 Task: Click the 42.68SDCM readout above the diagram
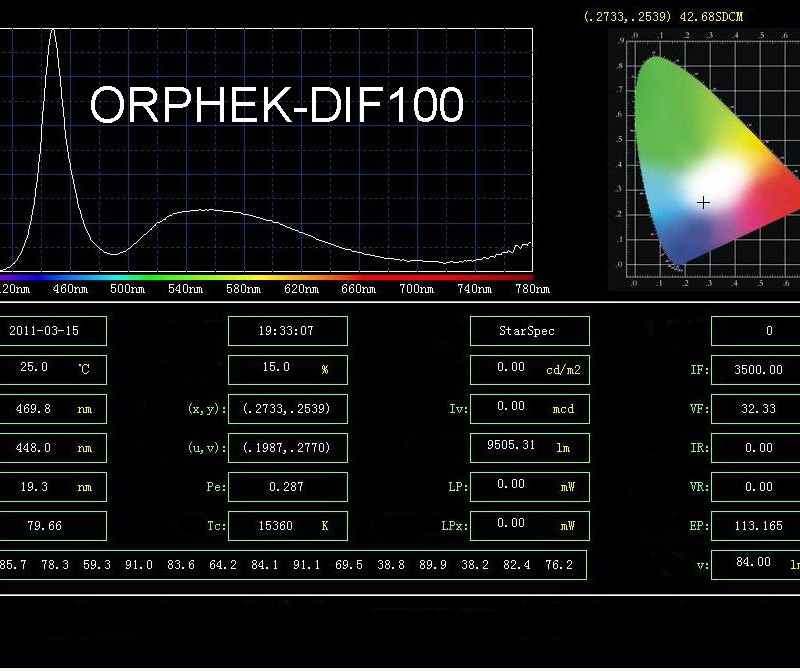711,17
